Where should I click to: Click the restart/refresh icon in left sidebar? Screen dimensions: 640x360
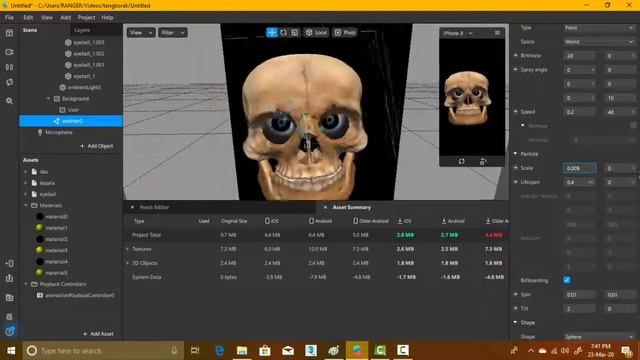point(9,82)
